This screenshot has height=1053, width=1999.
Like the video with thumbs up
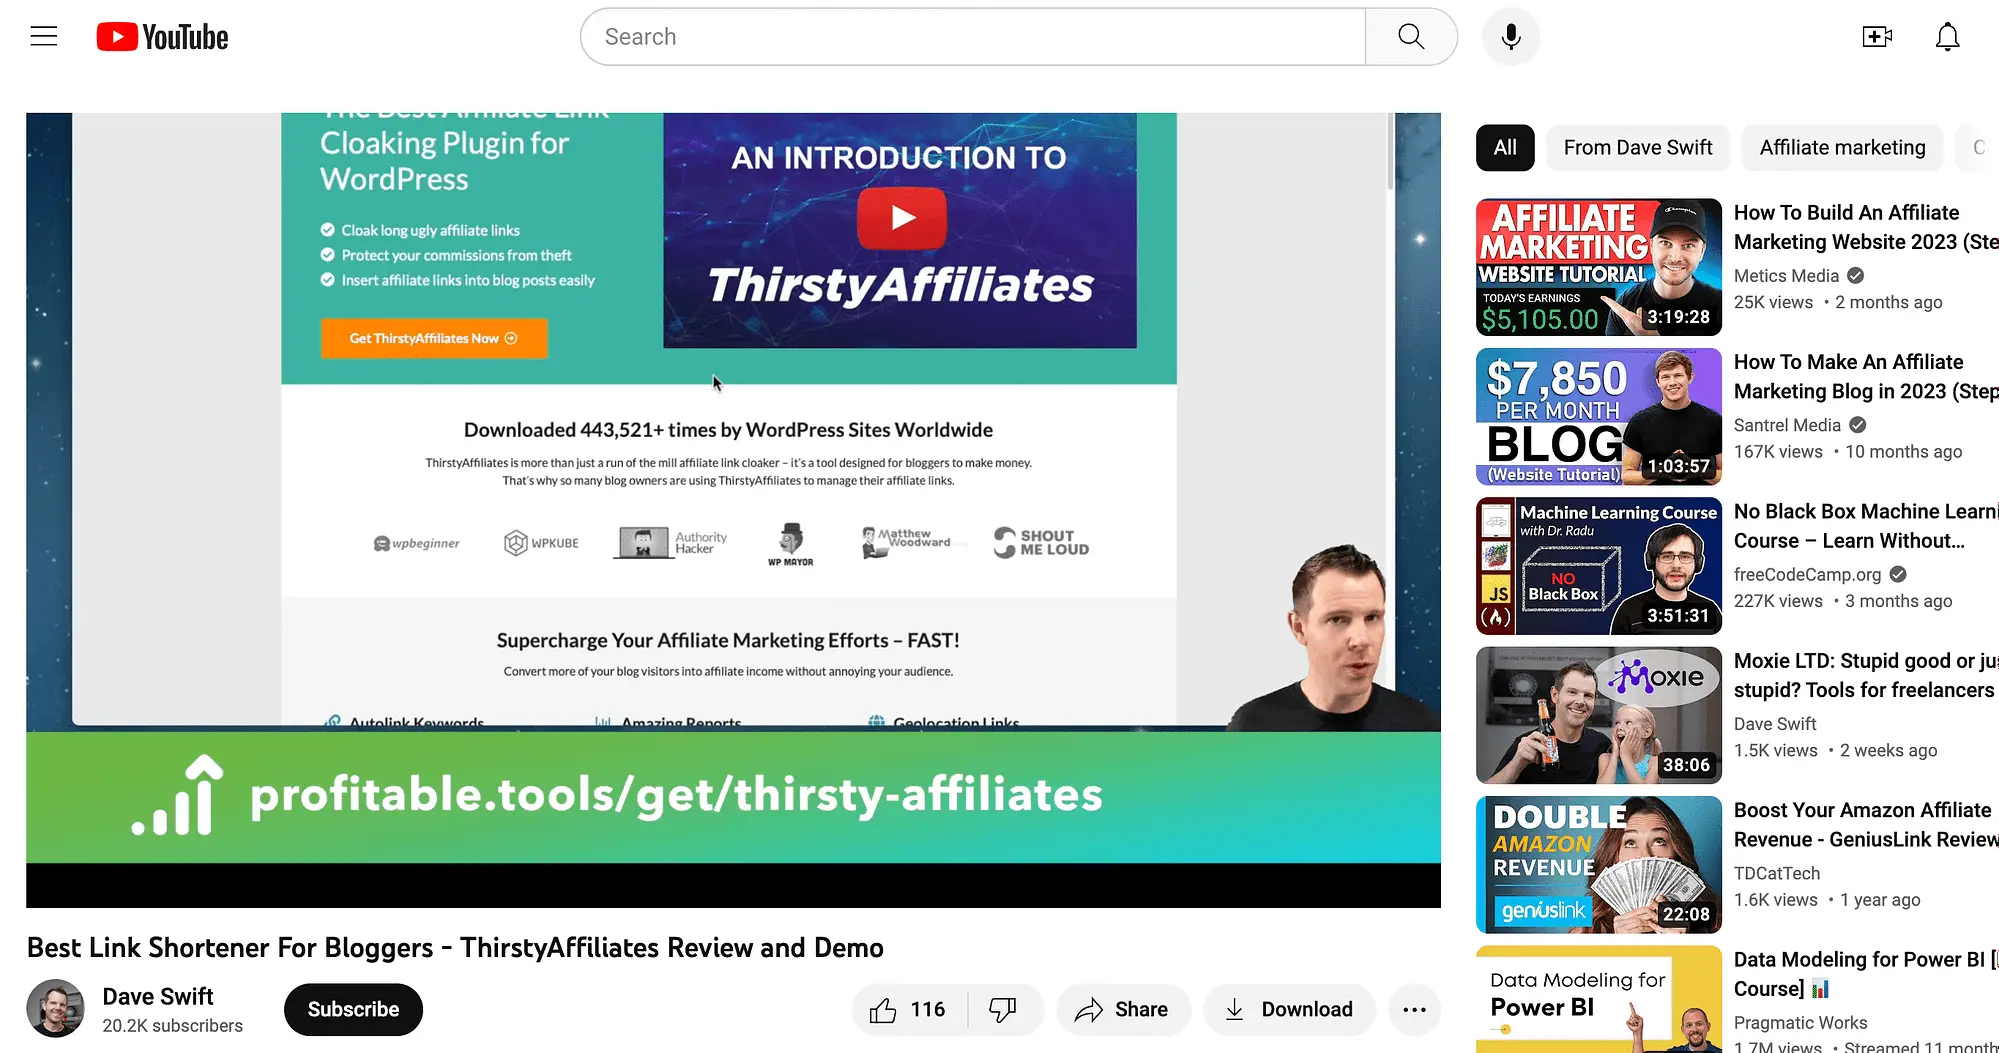pyautogui.click(x=908, y=1010)
